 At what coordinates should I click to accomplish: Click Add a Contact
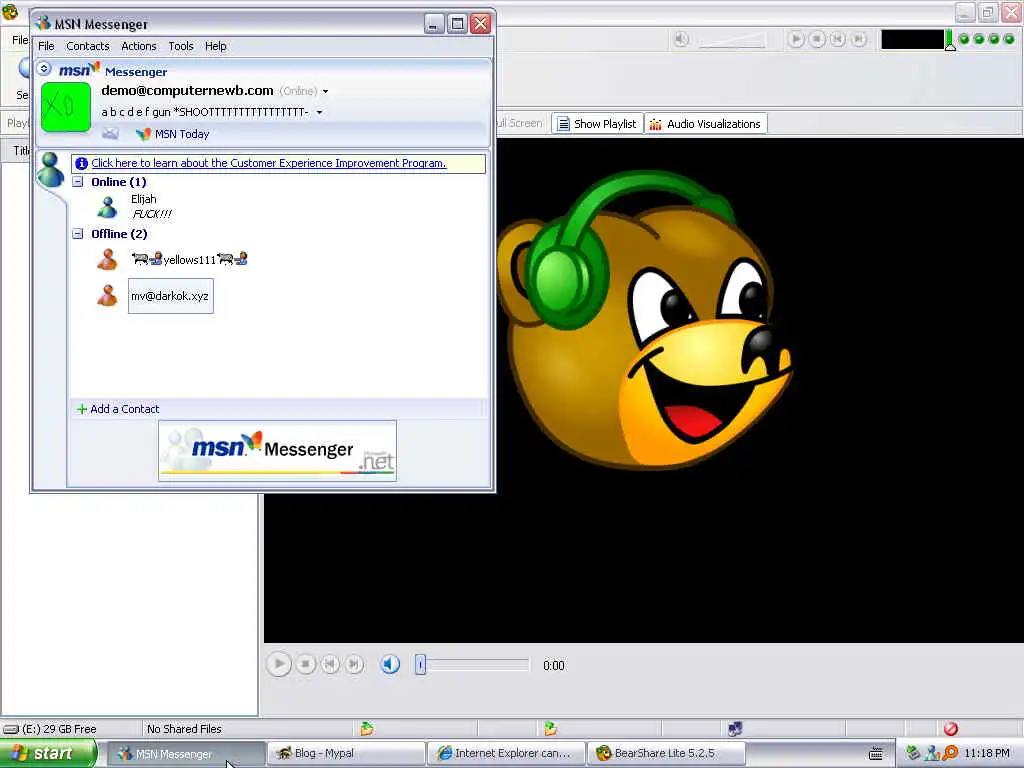pyautogui.click(x=118, y=409)
